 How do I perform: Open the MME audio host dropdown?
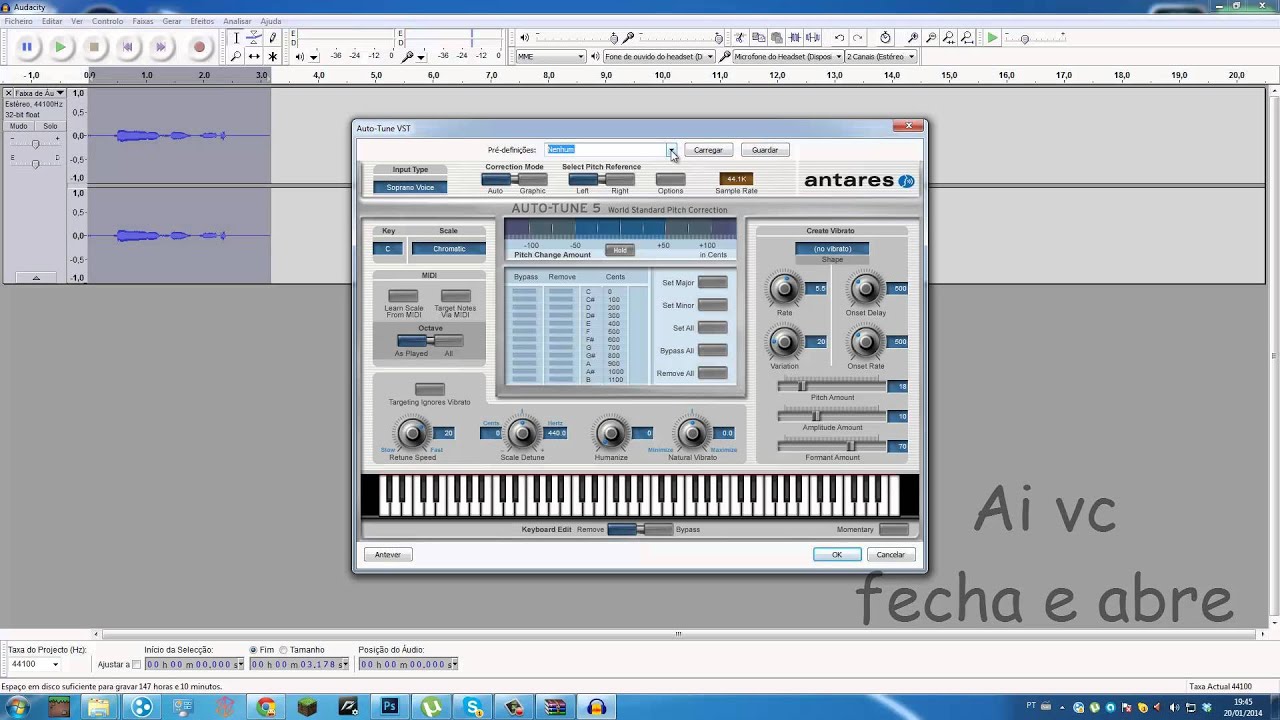click(550, 57)
